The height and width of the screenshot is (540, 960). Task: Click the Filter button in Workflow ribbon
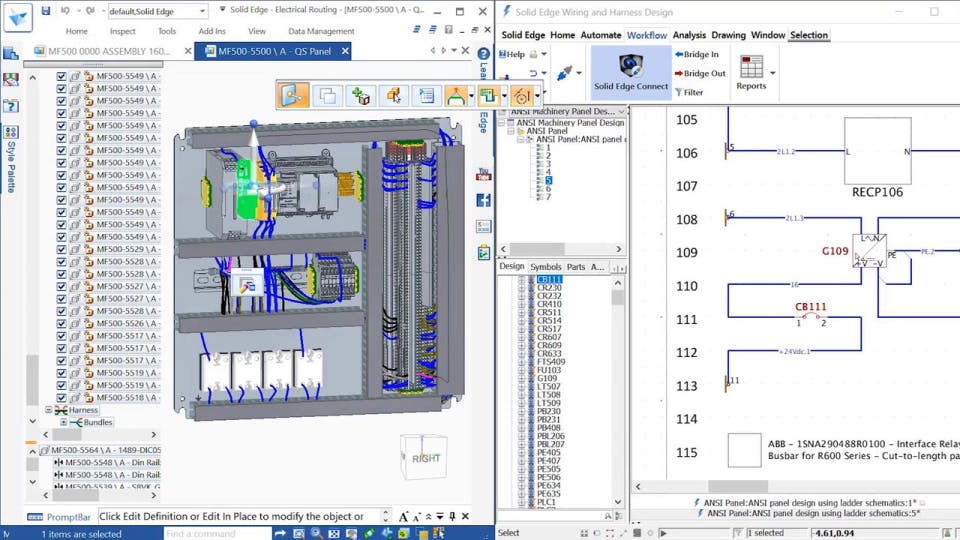pos(688,92)
